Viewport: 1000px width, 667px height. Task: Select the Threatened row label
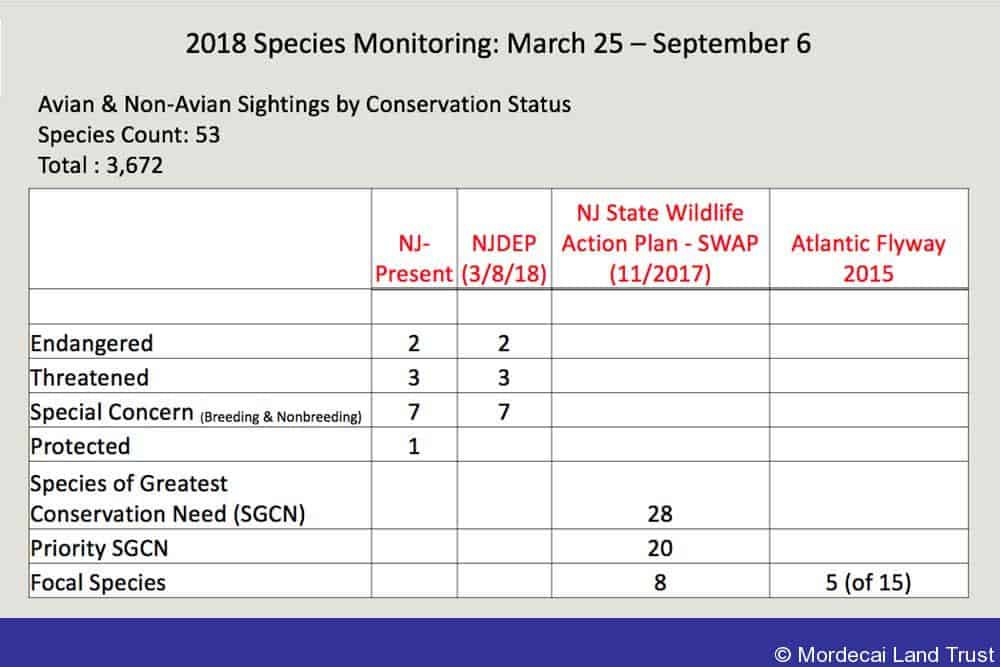[89, 377]
